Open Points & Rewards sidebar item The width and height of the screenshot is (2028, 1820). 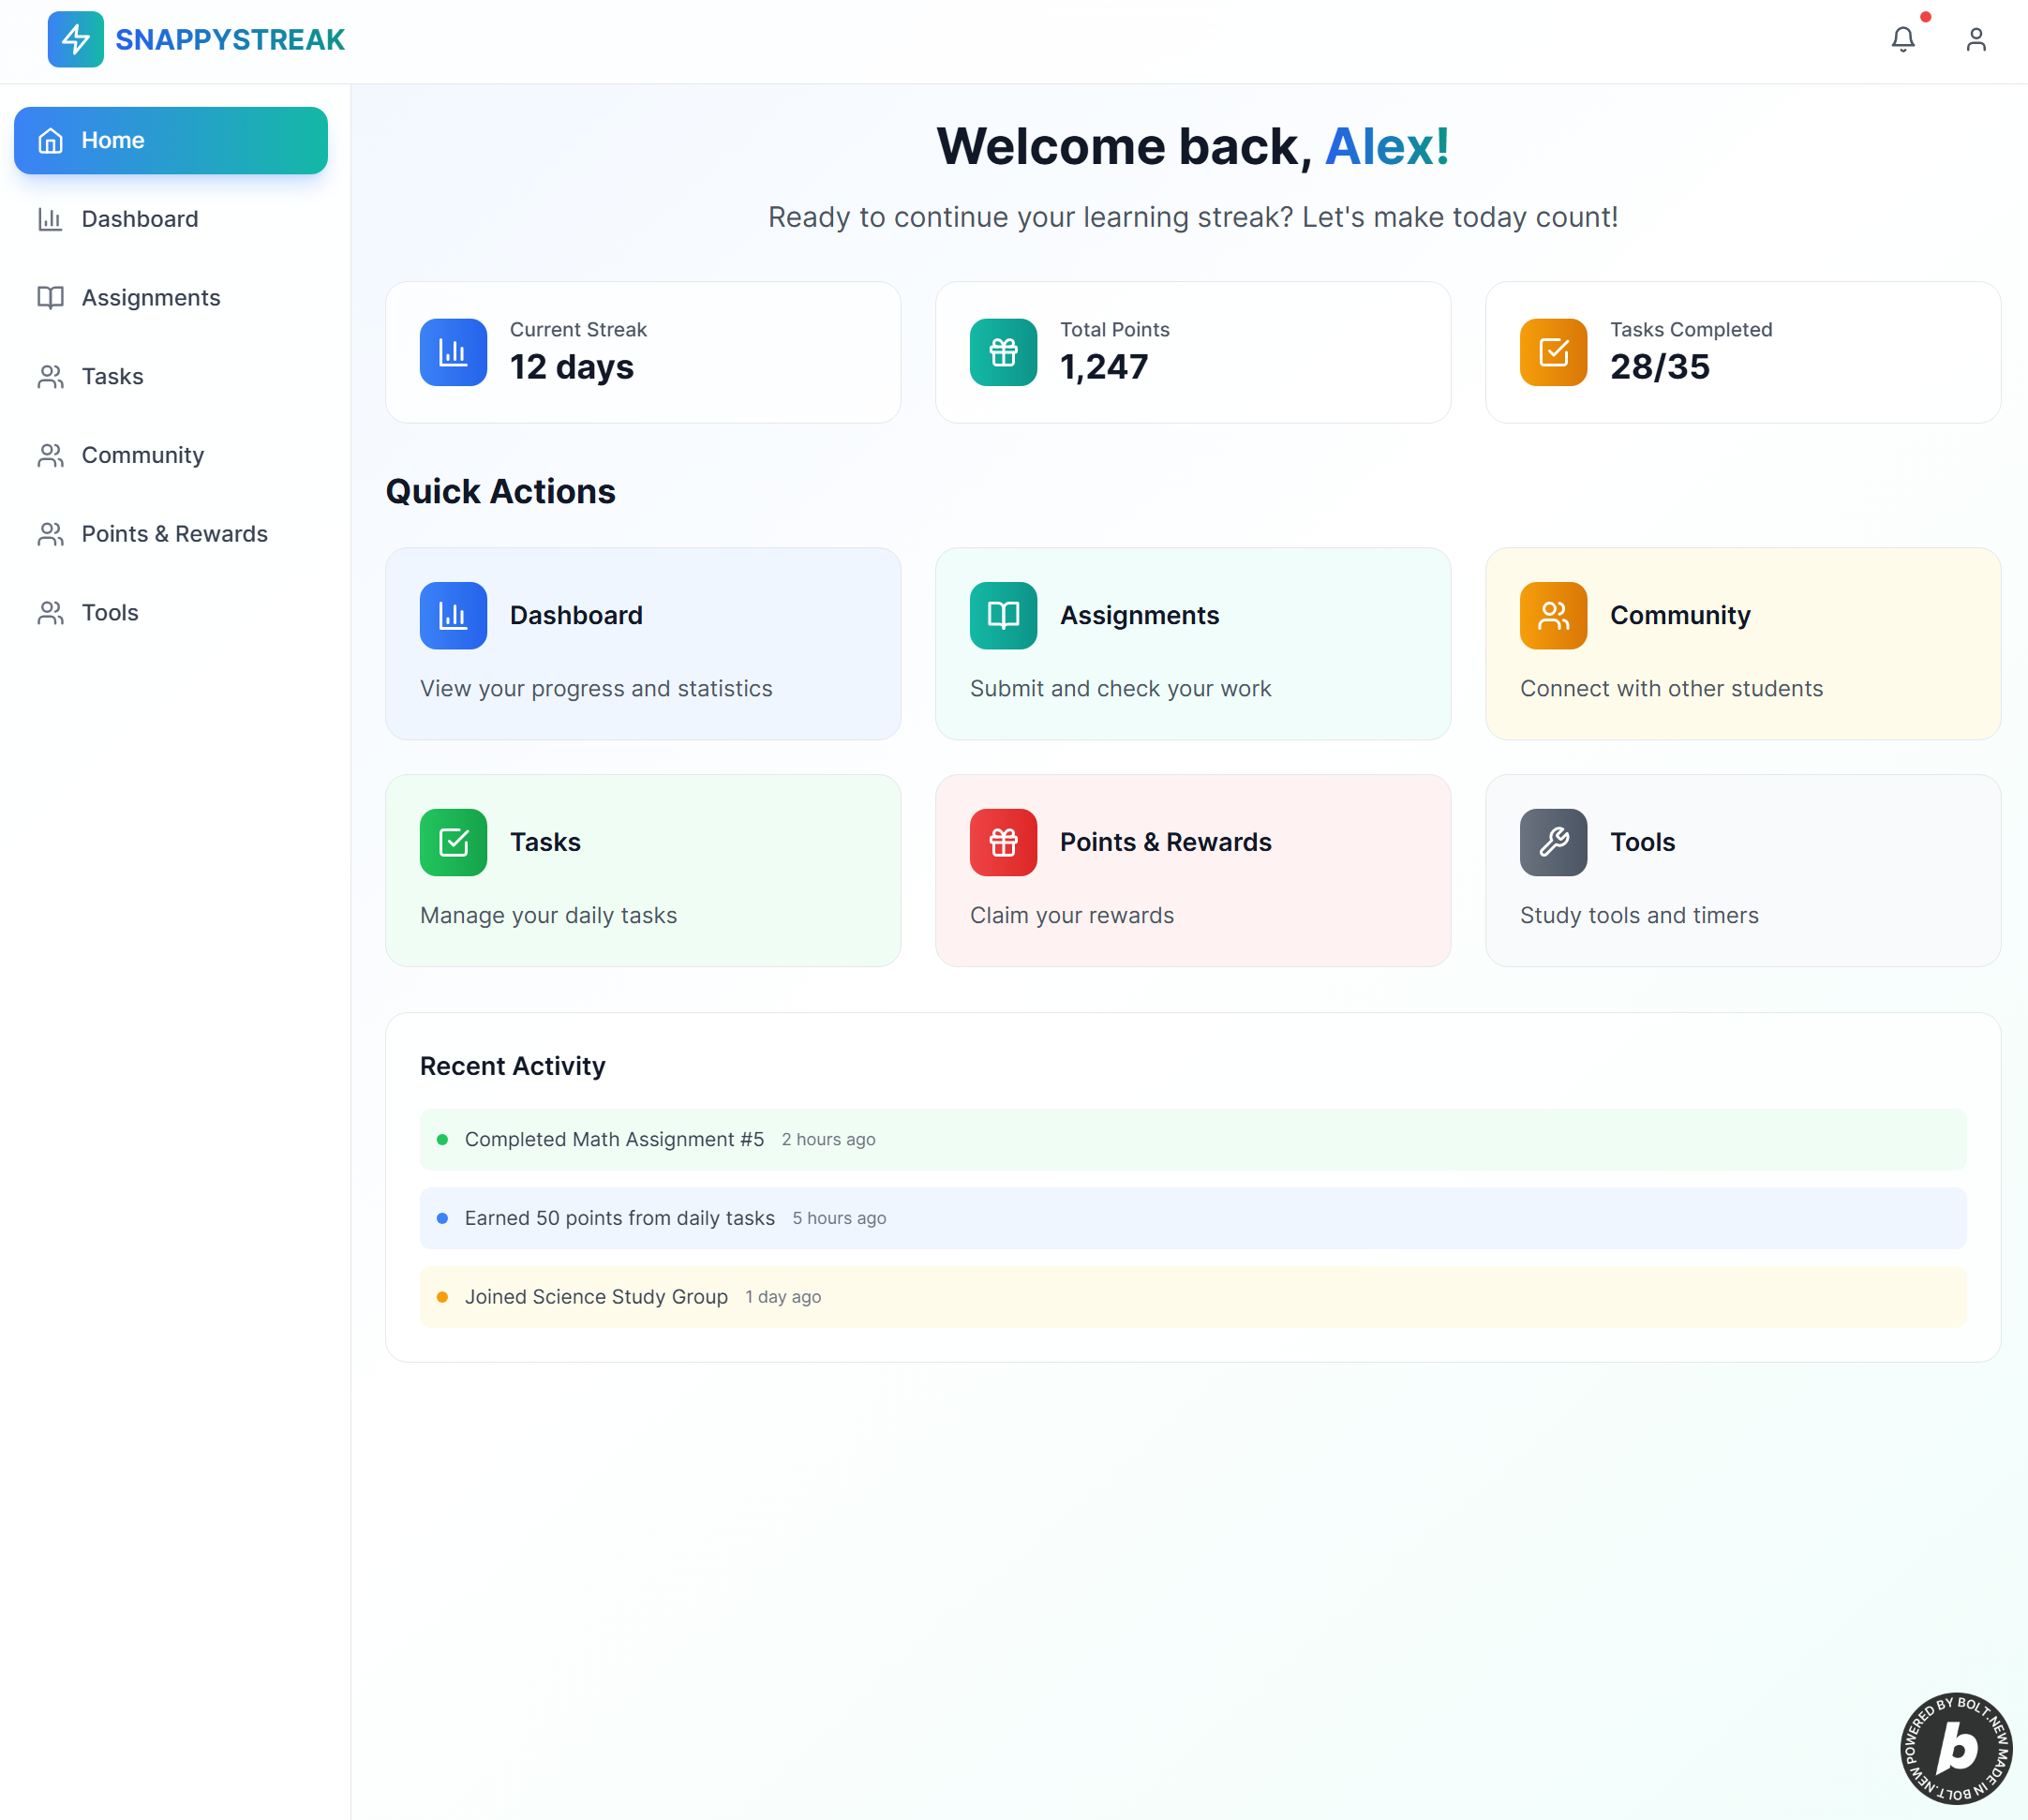coord(174,534)
